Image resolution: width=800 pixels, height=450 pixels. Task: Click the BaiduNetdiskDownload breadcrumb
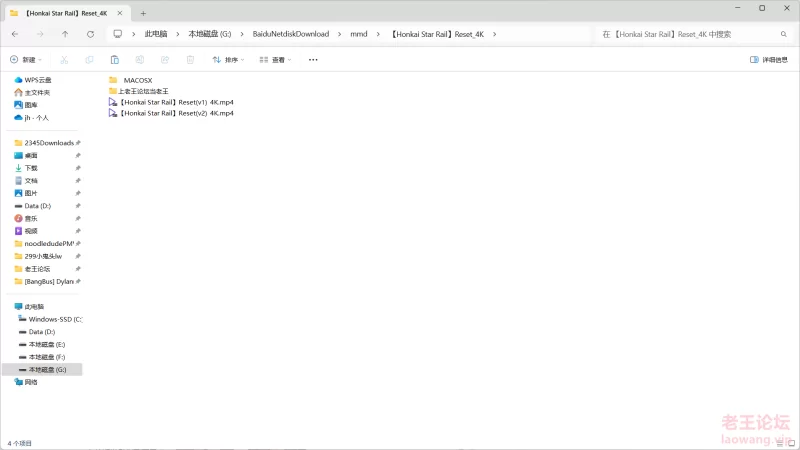click(x=291, y=34)
